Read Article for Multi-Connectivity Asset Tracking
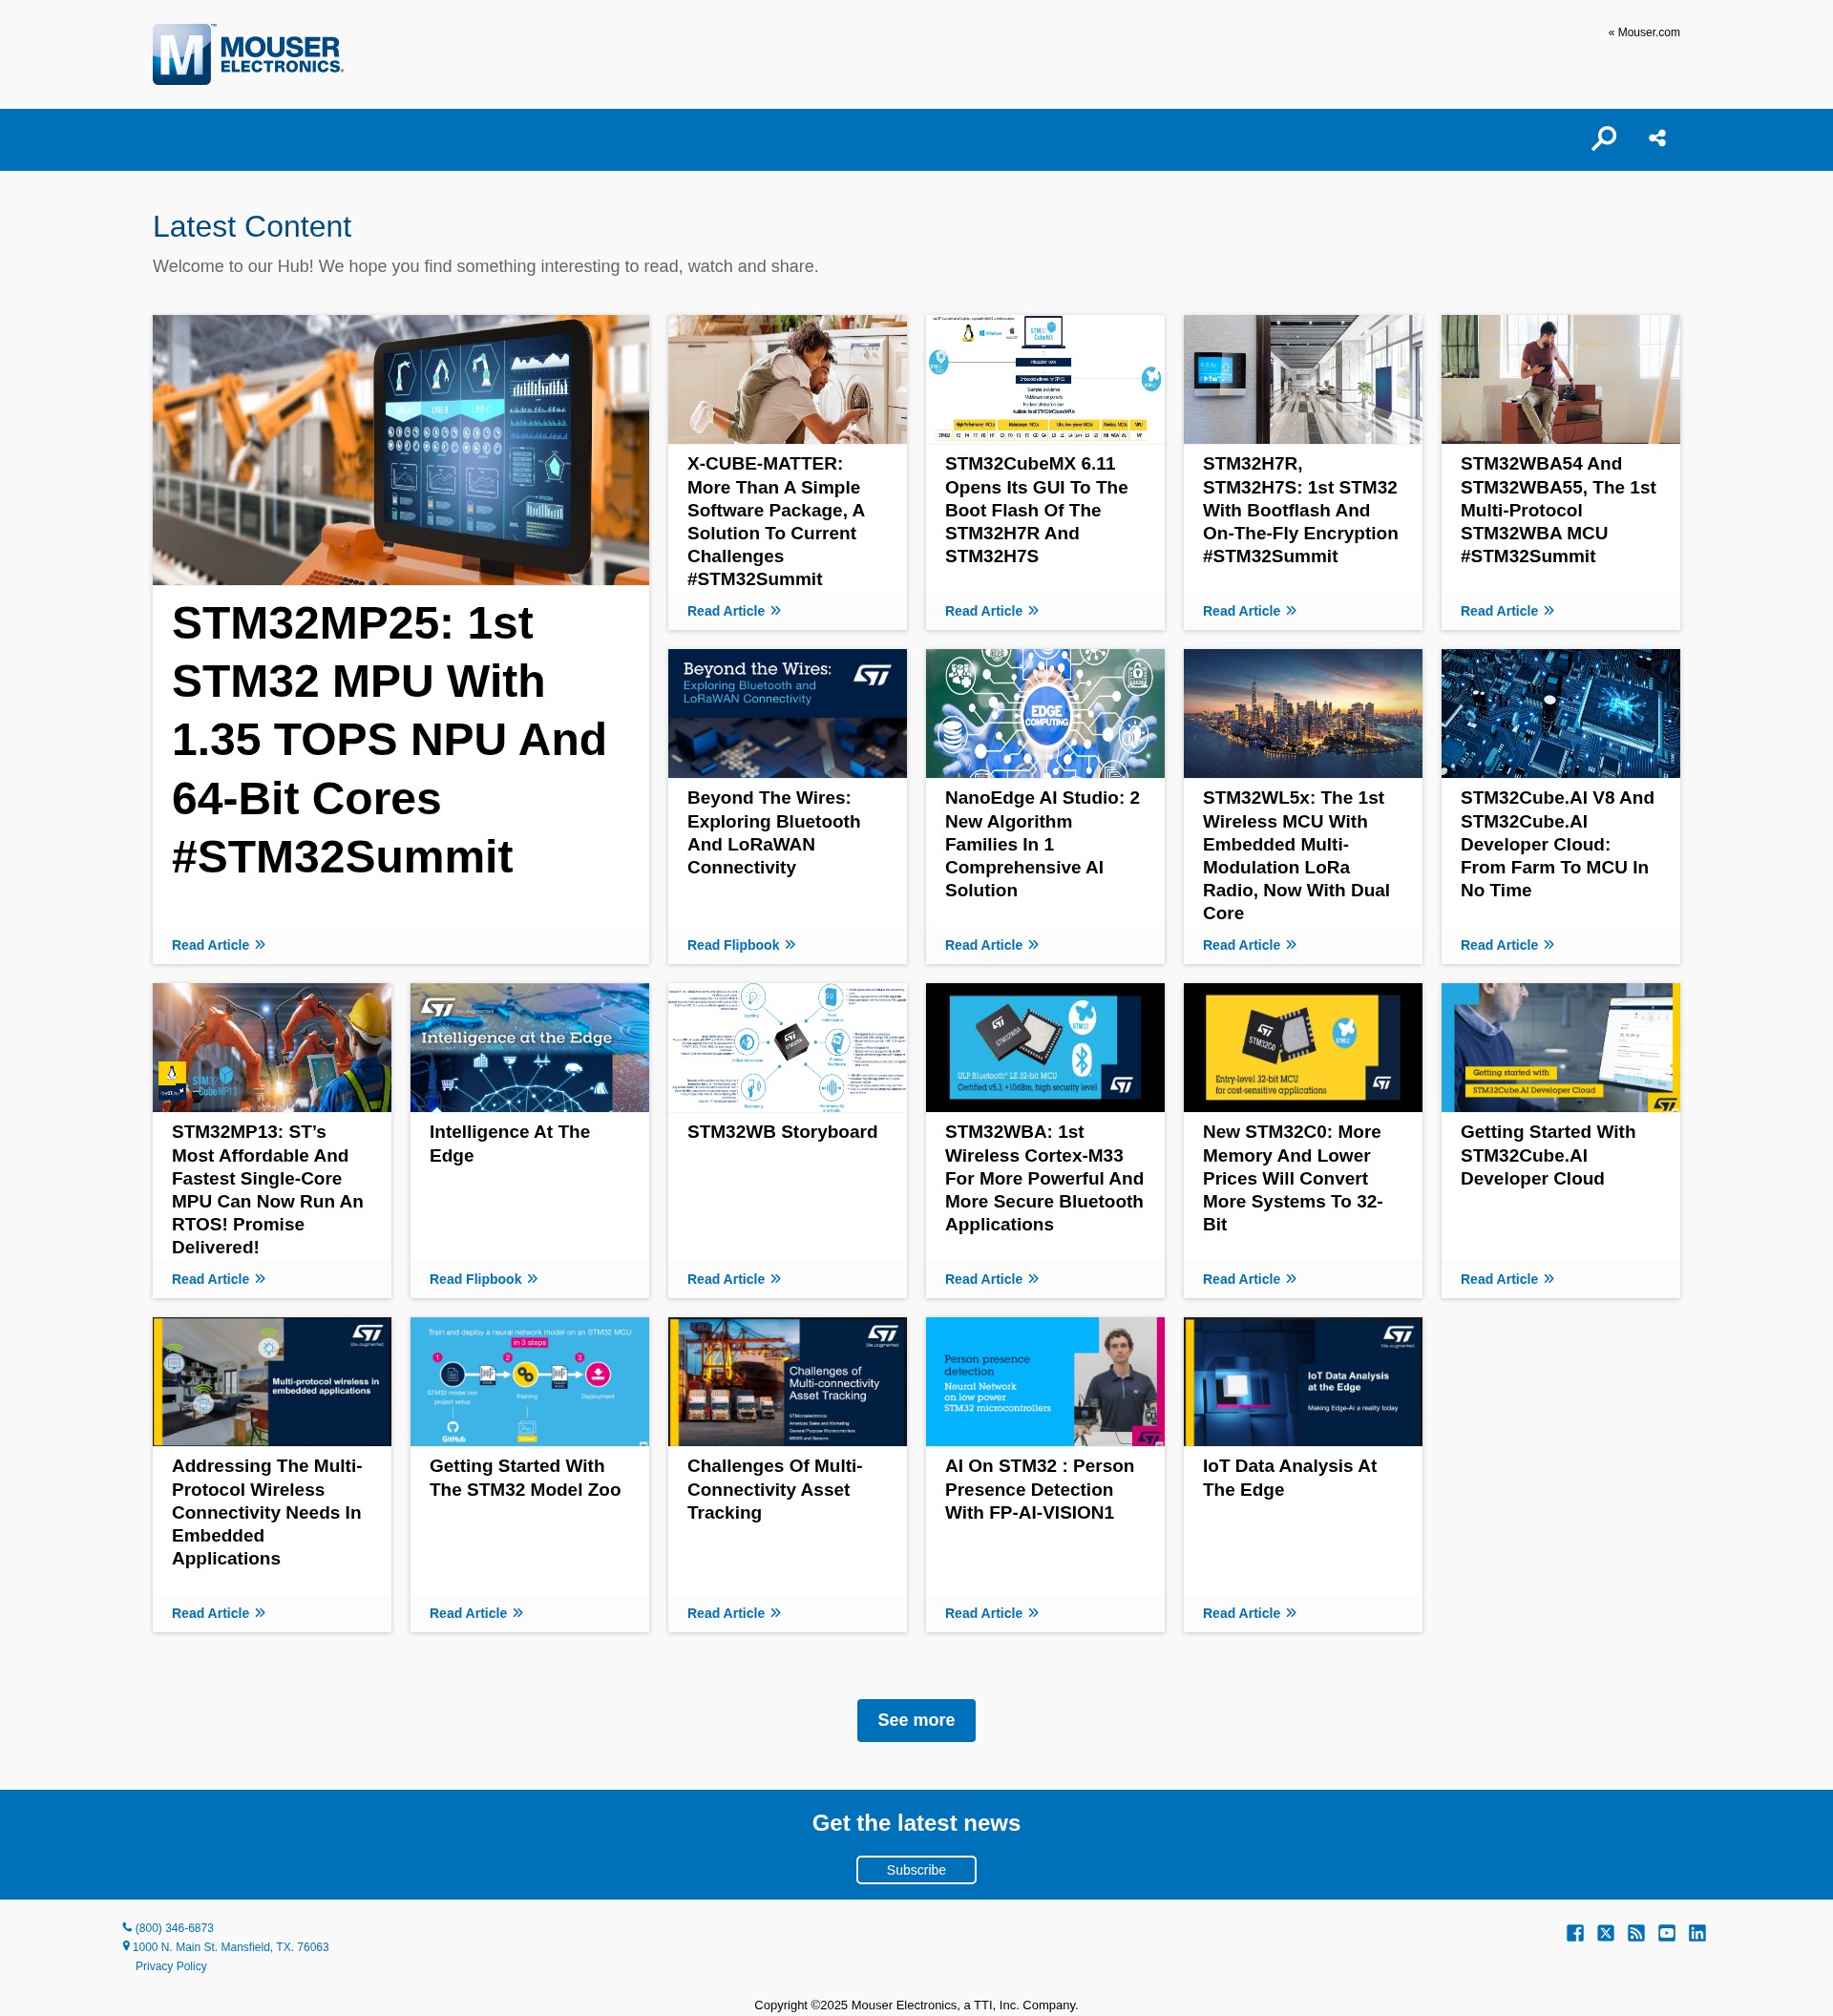1833x2016 pixels. (x=734, y=1613)
